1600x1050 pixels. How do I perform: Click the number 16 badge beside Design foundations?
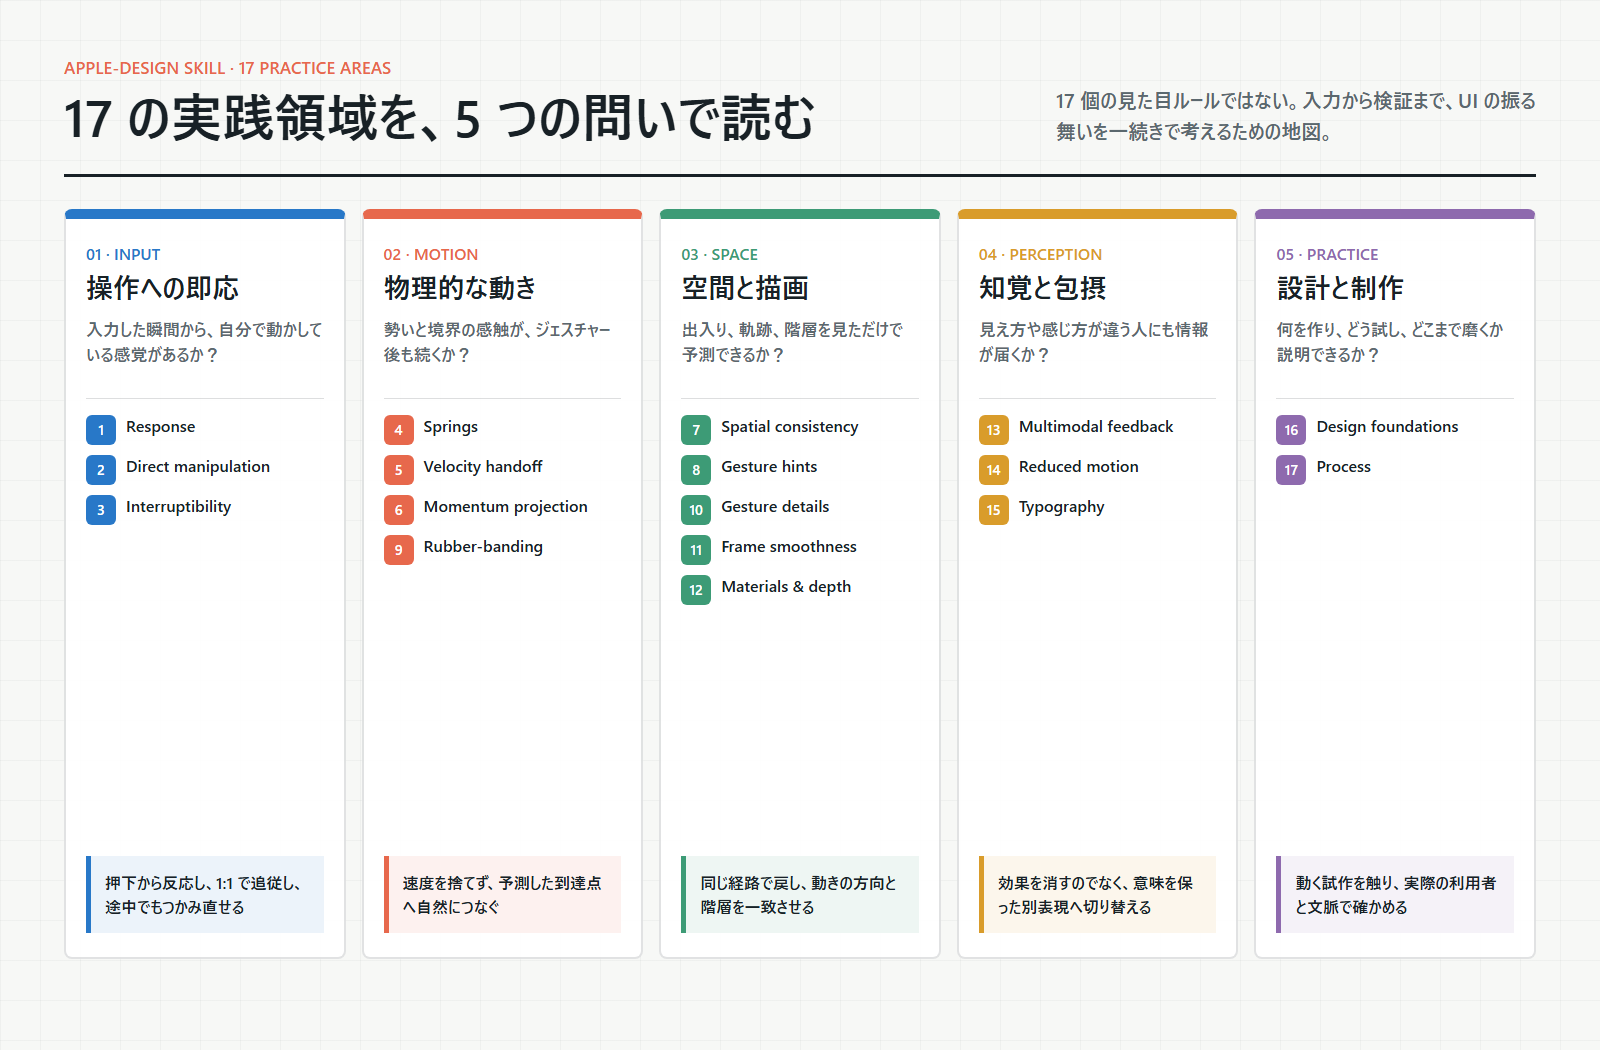pos(1291,430)
